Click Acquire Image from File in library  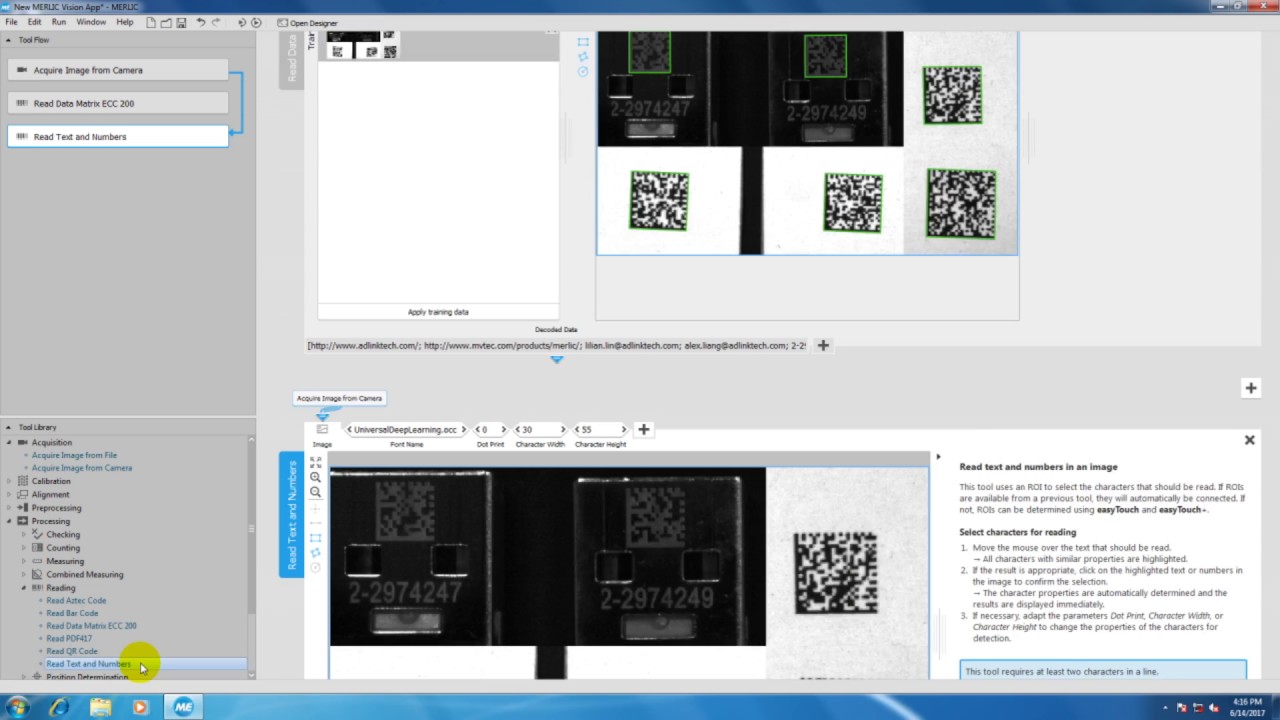74,455
